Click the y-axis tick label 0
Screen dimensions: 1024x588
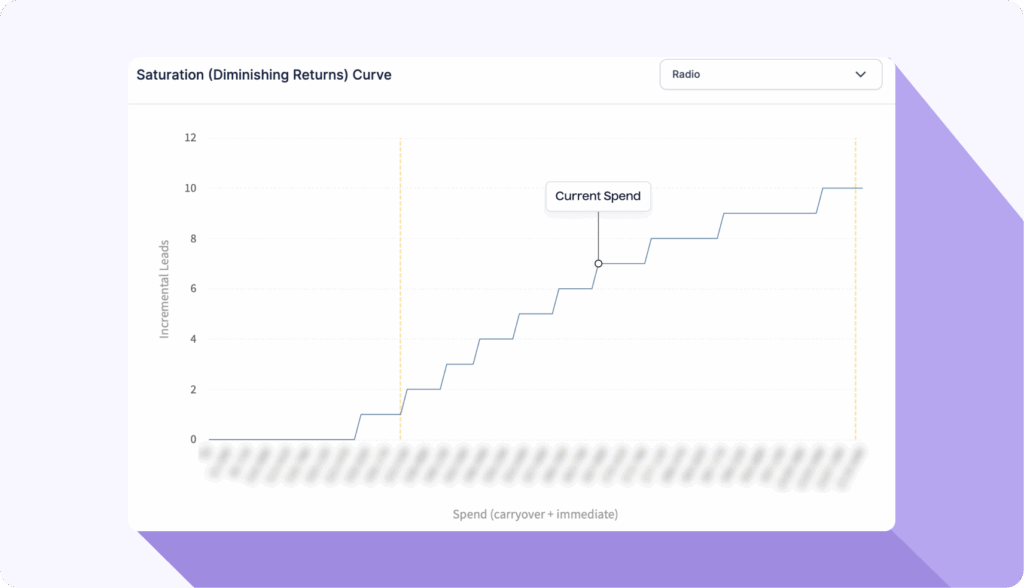point(193,439)
